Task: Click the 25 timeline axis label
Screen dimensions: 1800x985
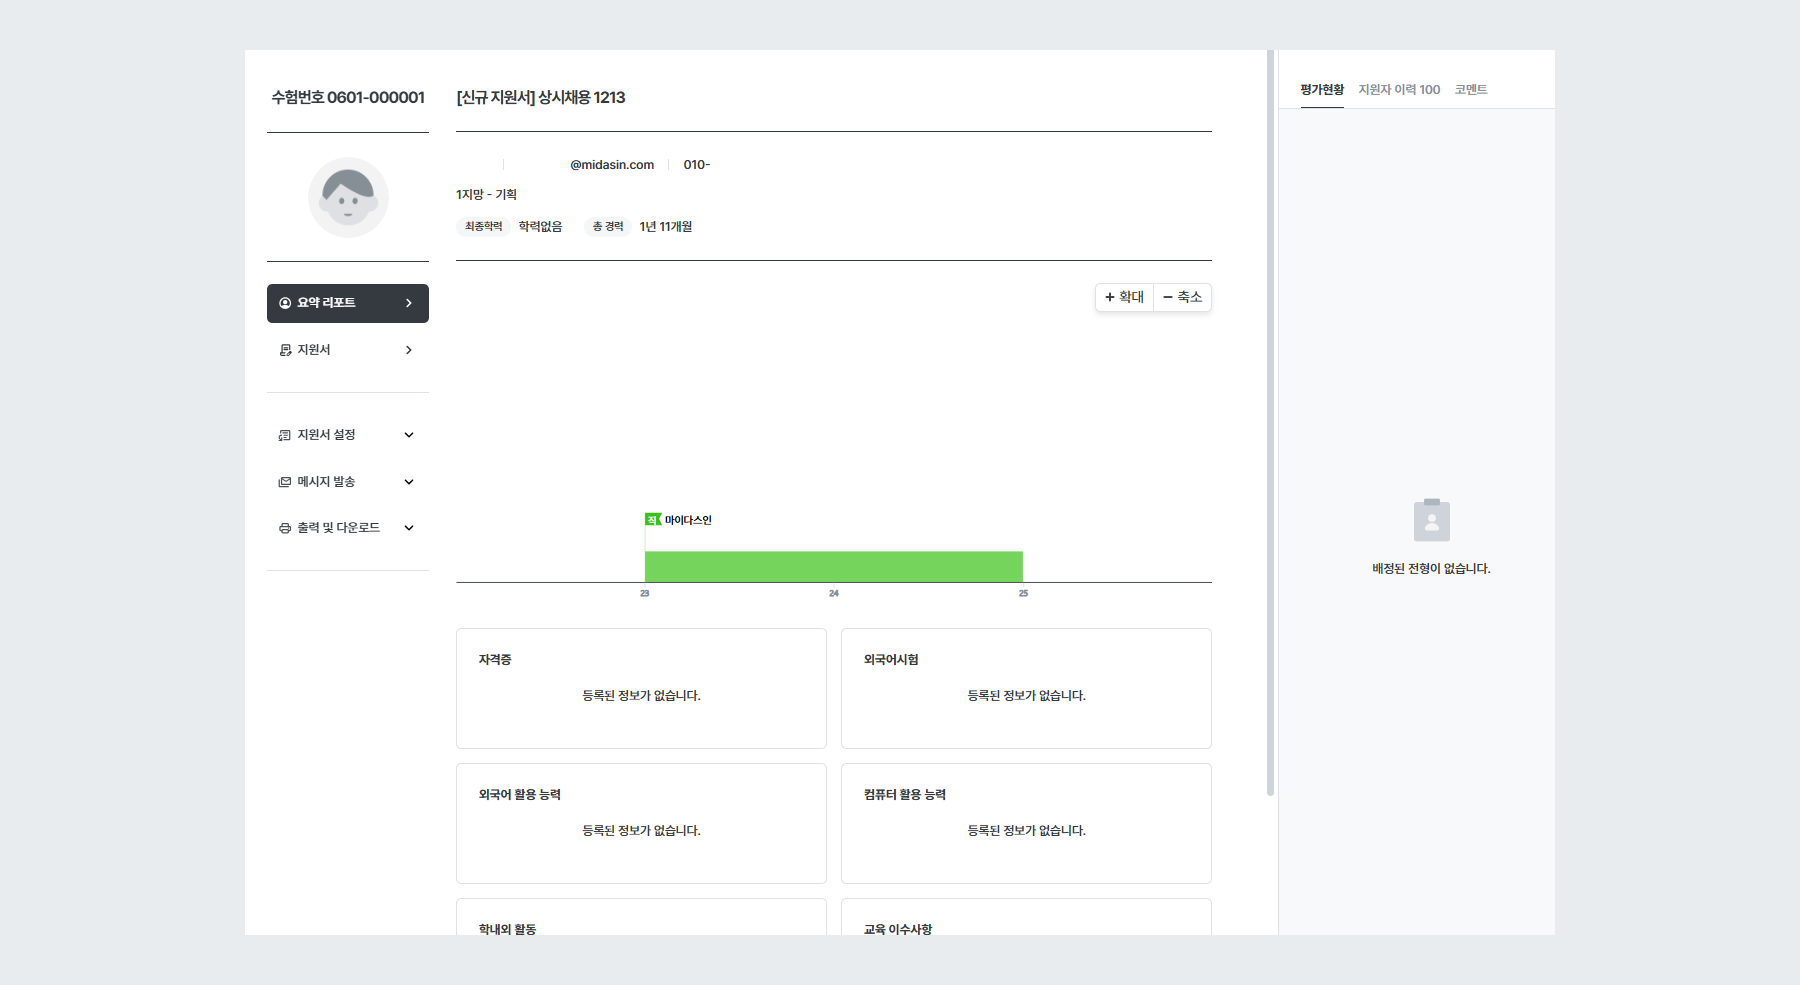Action: click(1023, 594)
